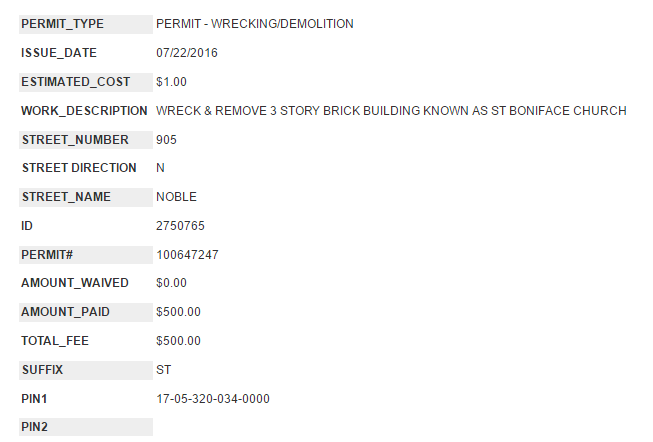This screenshot has width=653, height=442.
Task: Click the PERMIT_TYPE field label
Action: coord(62,23)
